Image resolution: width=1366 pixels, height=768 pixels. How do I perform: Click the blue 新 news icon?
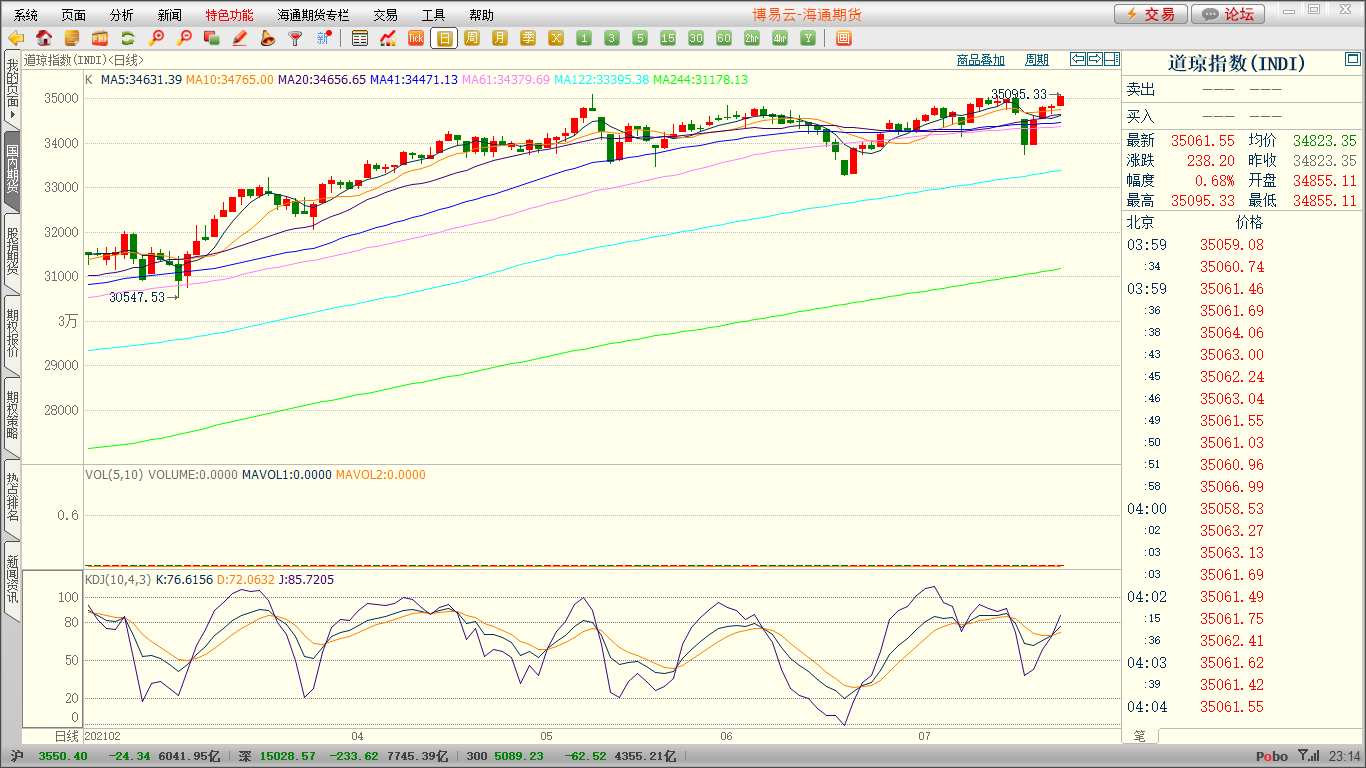pyautogui.click(x=323, y=39)
